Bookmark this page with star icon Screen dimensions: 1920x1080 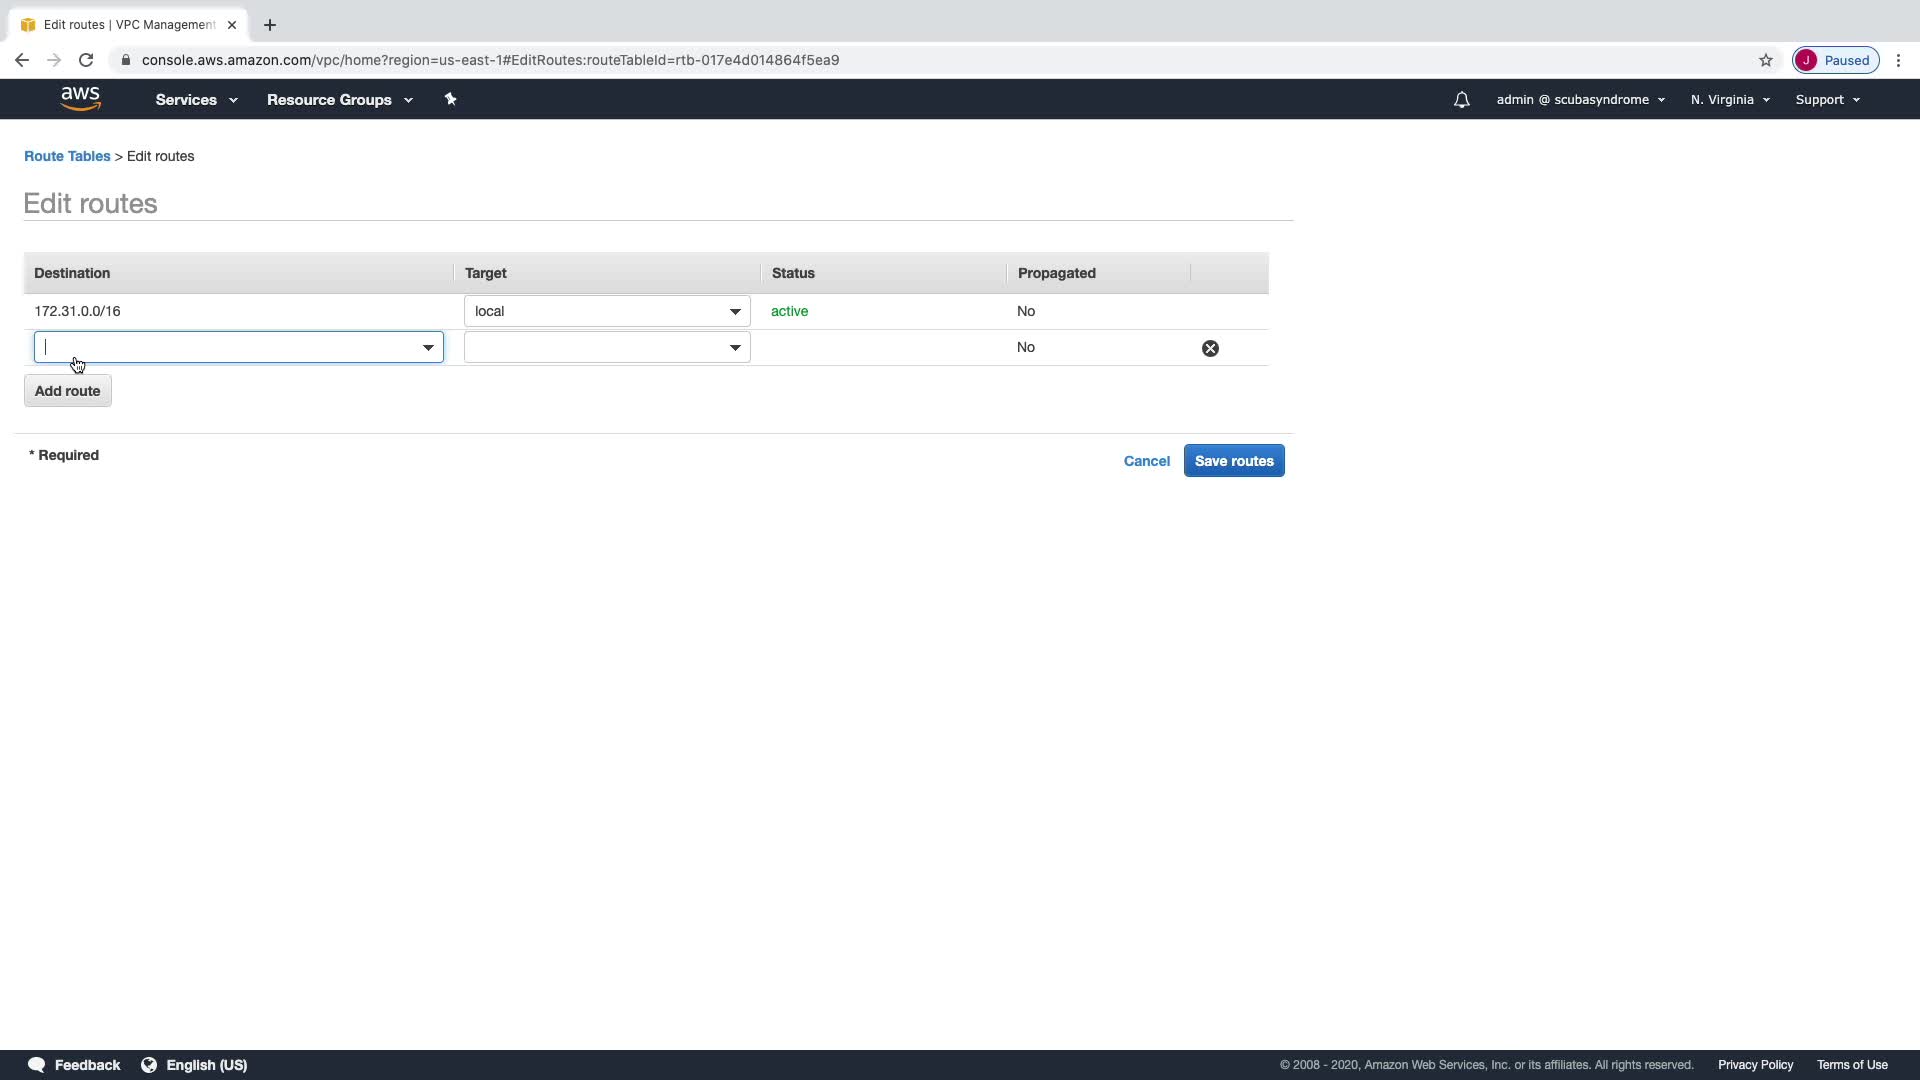point(1765,60)
